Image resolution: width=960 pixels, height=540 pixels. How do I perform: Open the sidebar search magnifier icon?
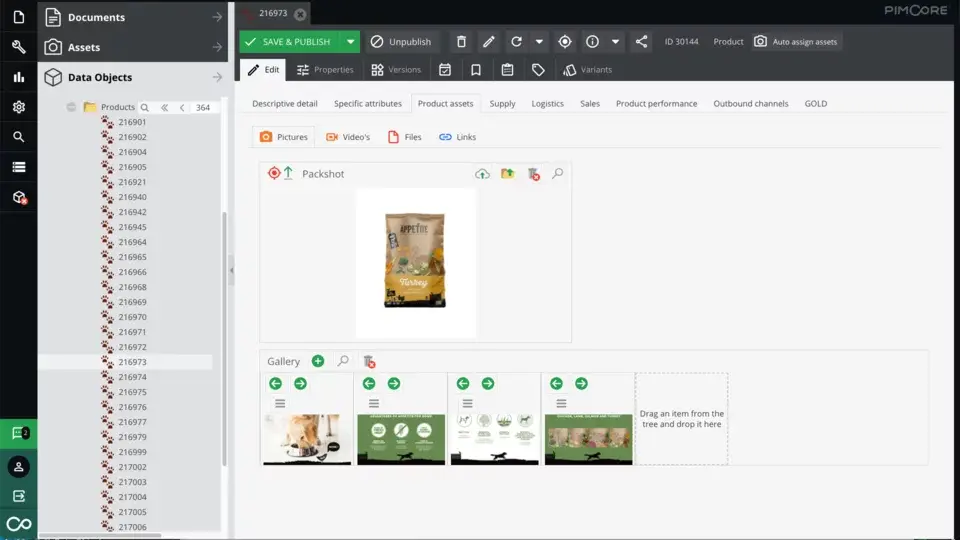pos(18,137)
